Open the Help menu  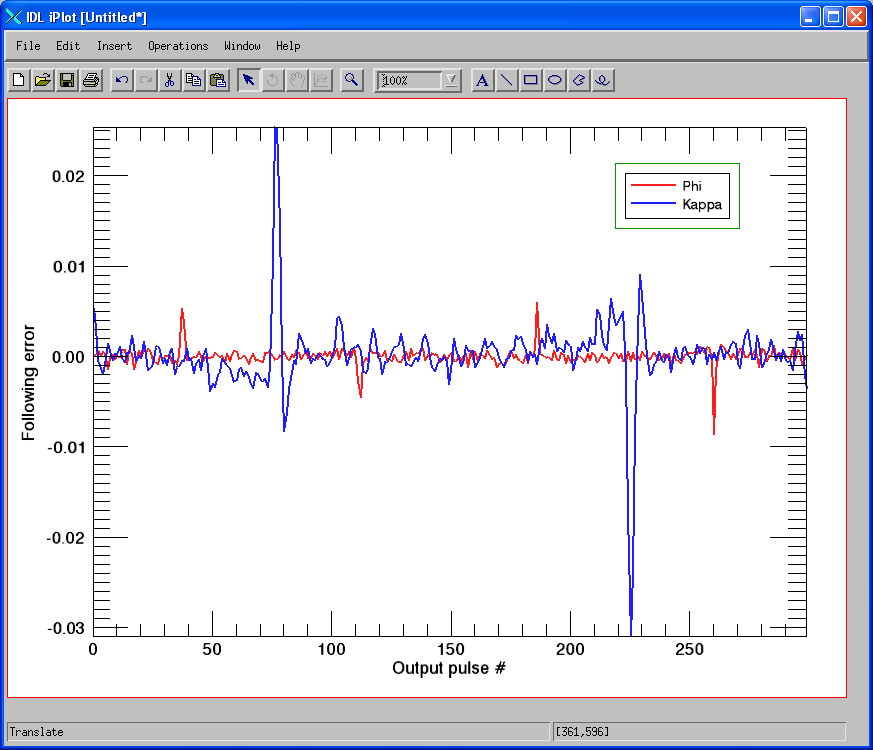pos(288,46)
